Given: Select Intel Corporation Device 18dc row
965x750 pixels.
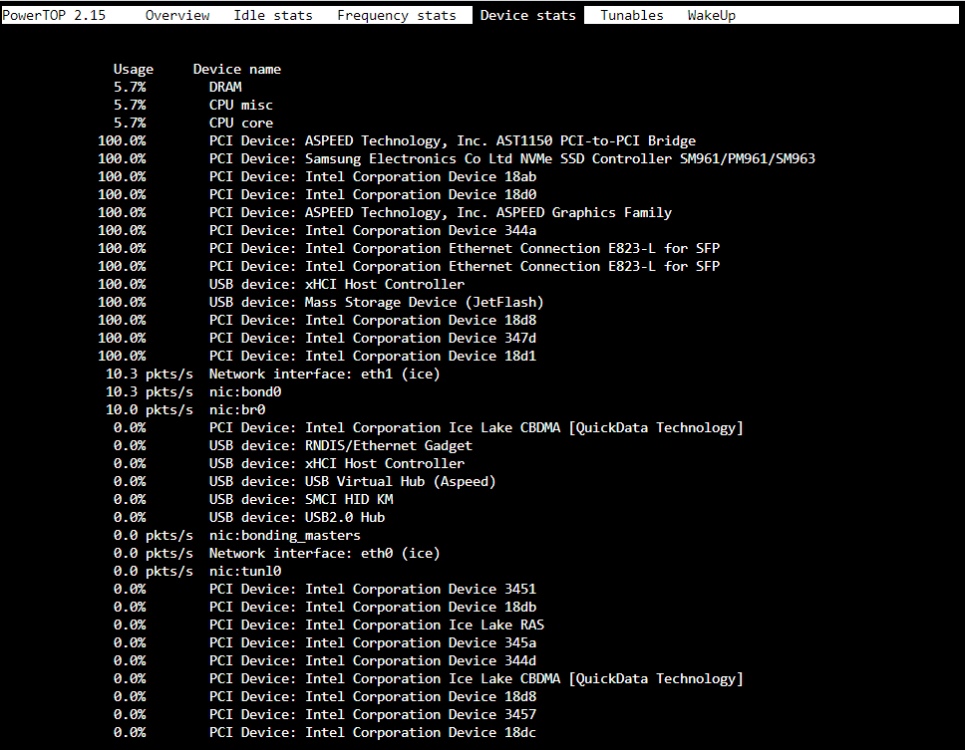Looking at the screenshot, I should click(x=325, y=732).
